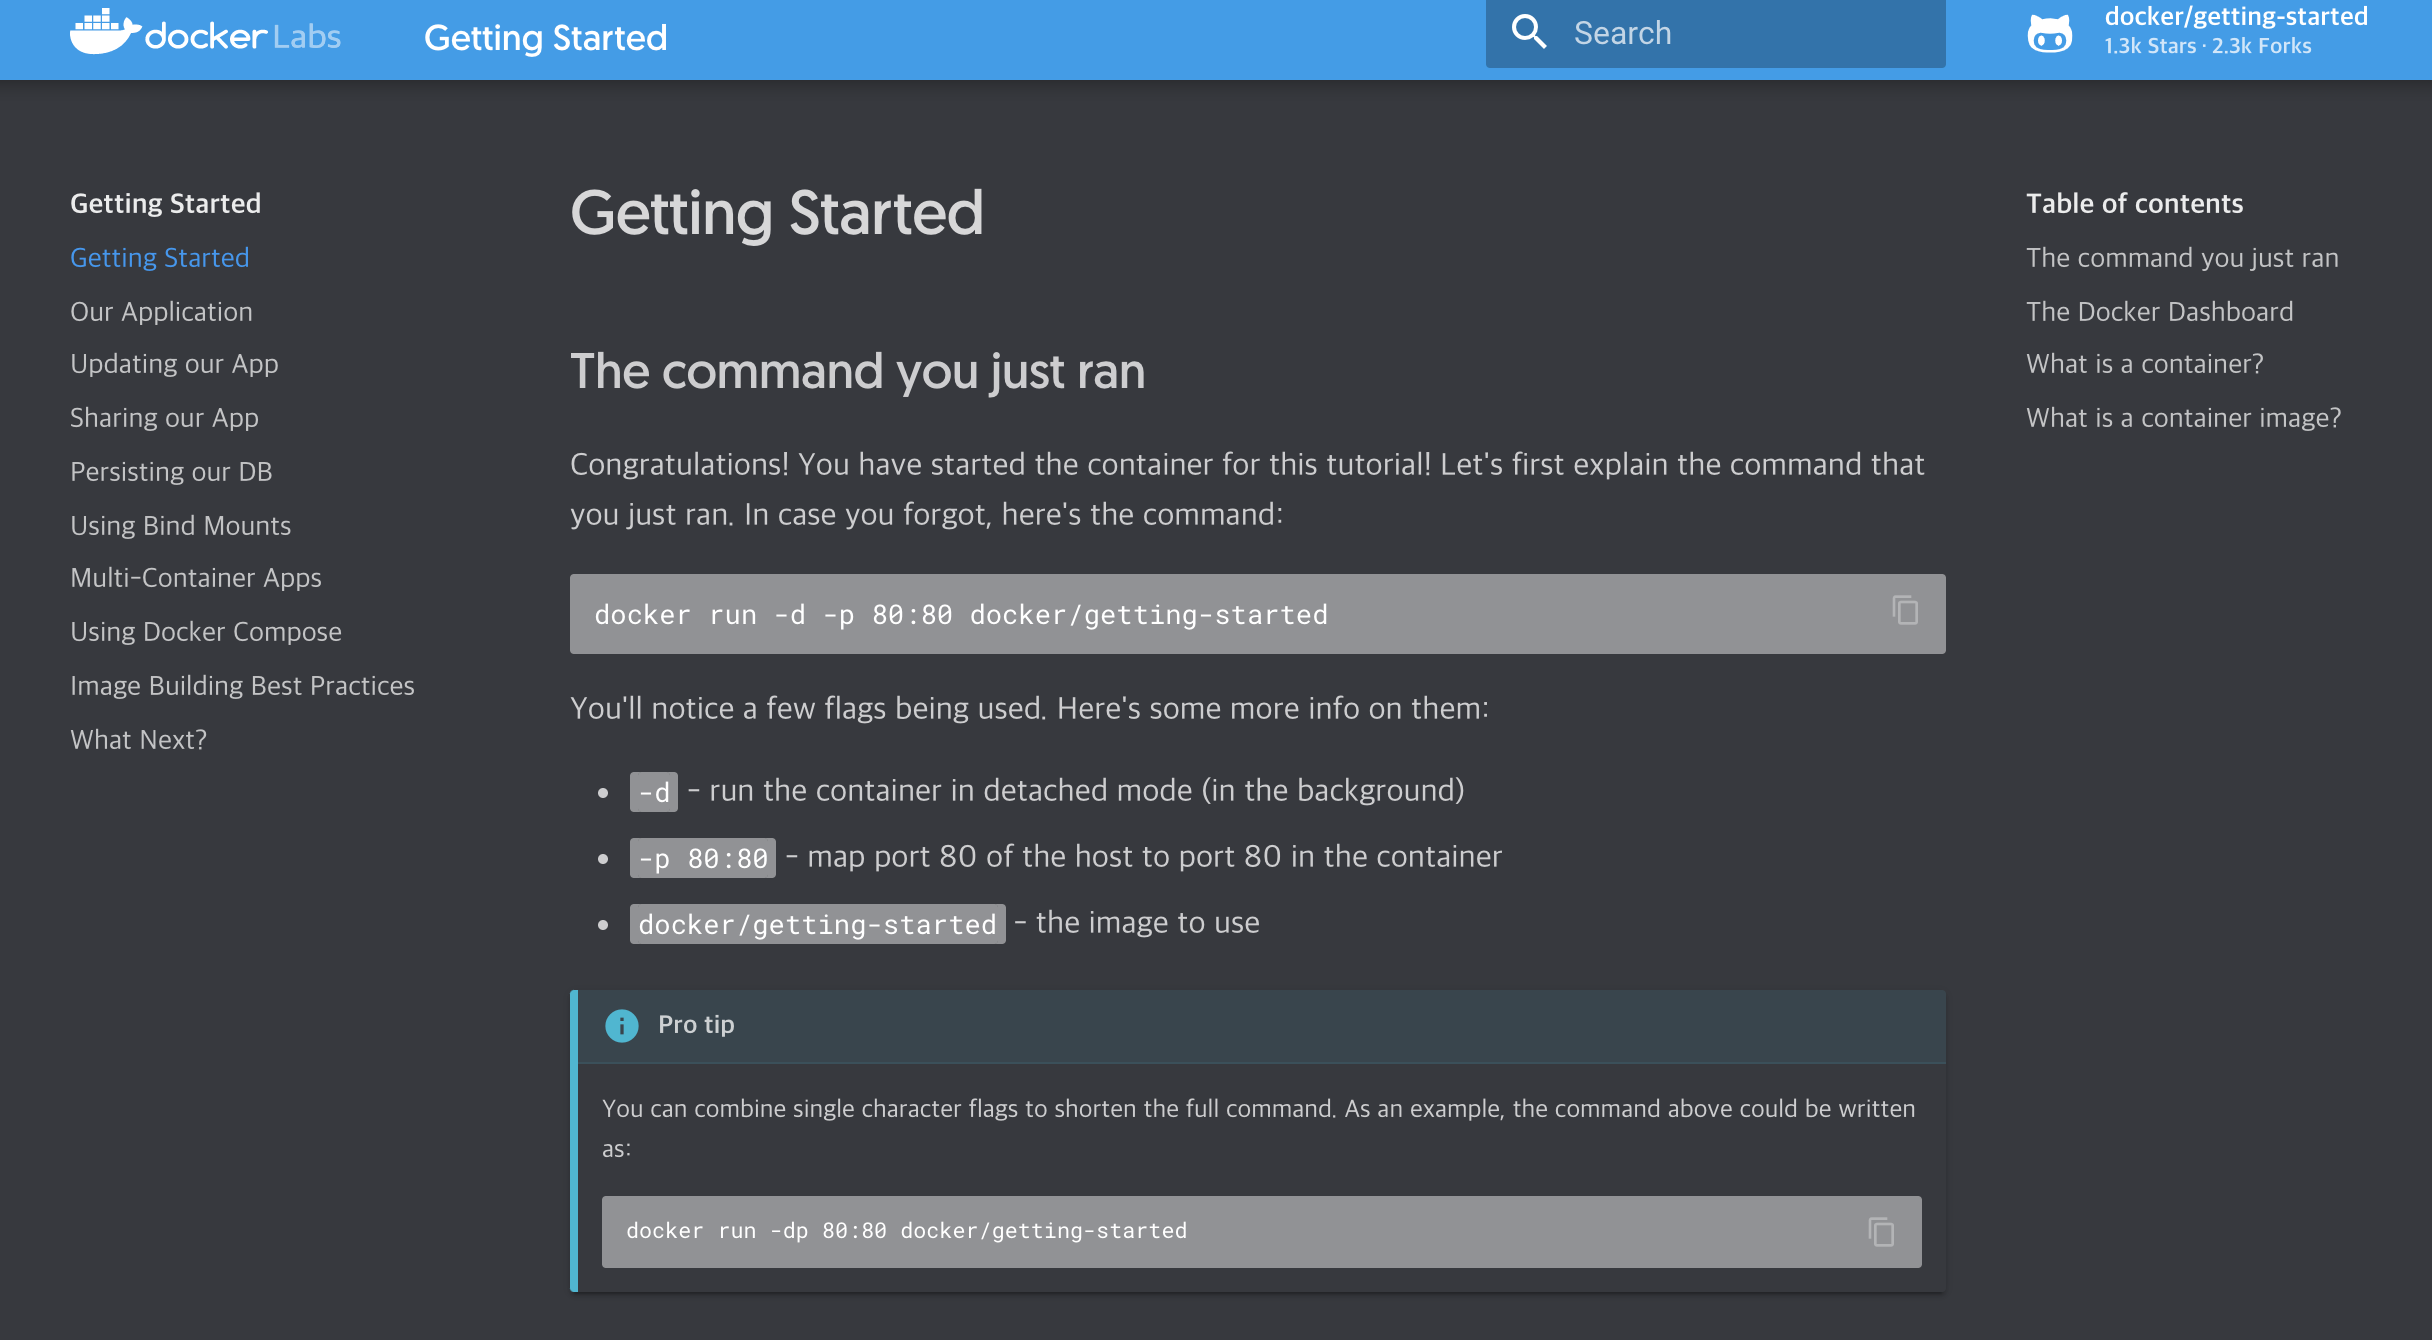Click the GitHub octocat icon
Screen dimensions: 2432x1340
(2049, 34)
